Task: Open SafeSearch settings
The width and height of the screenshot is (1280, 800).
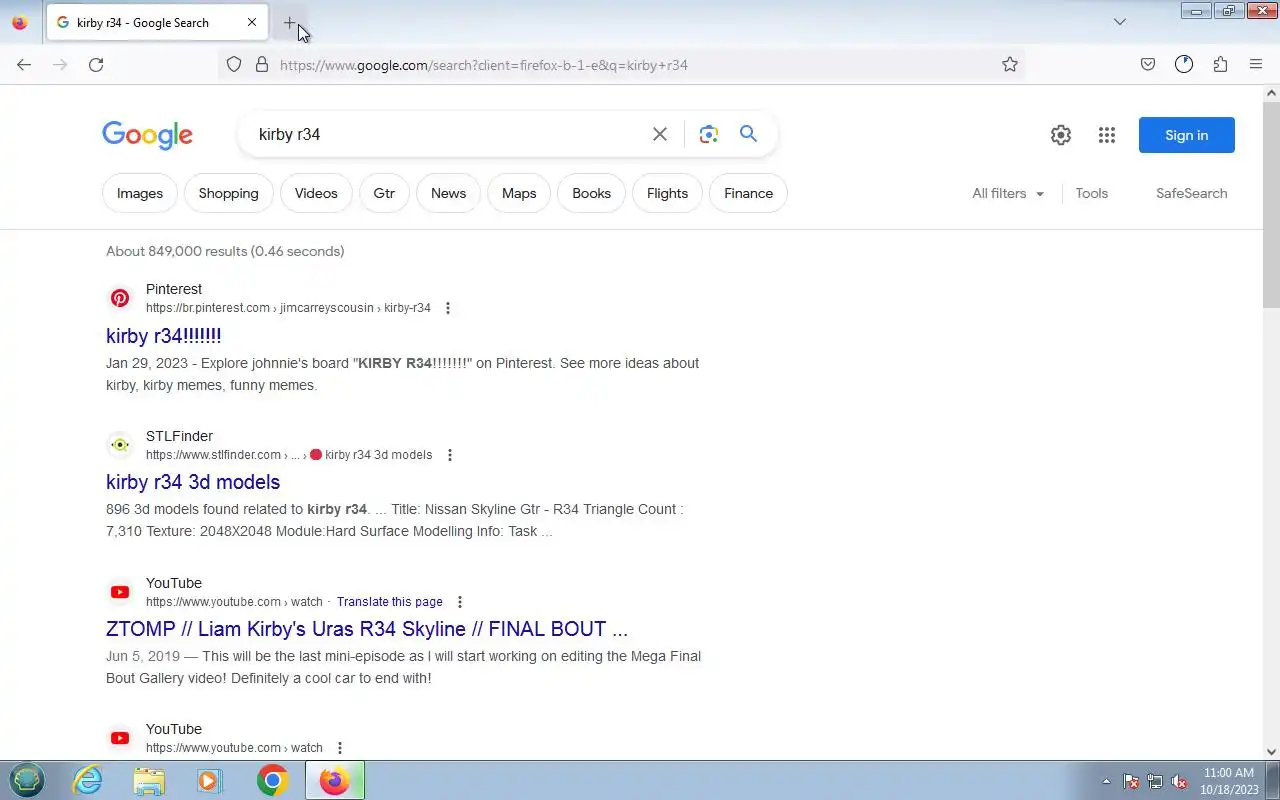Action: tap(1191, 193)
